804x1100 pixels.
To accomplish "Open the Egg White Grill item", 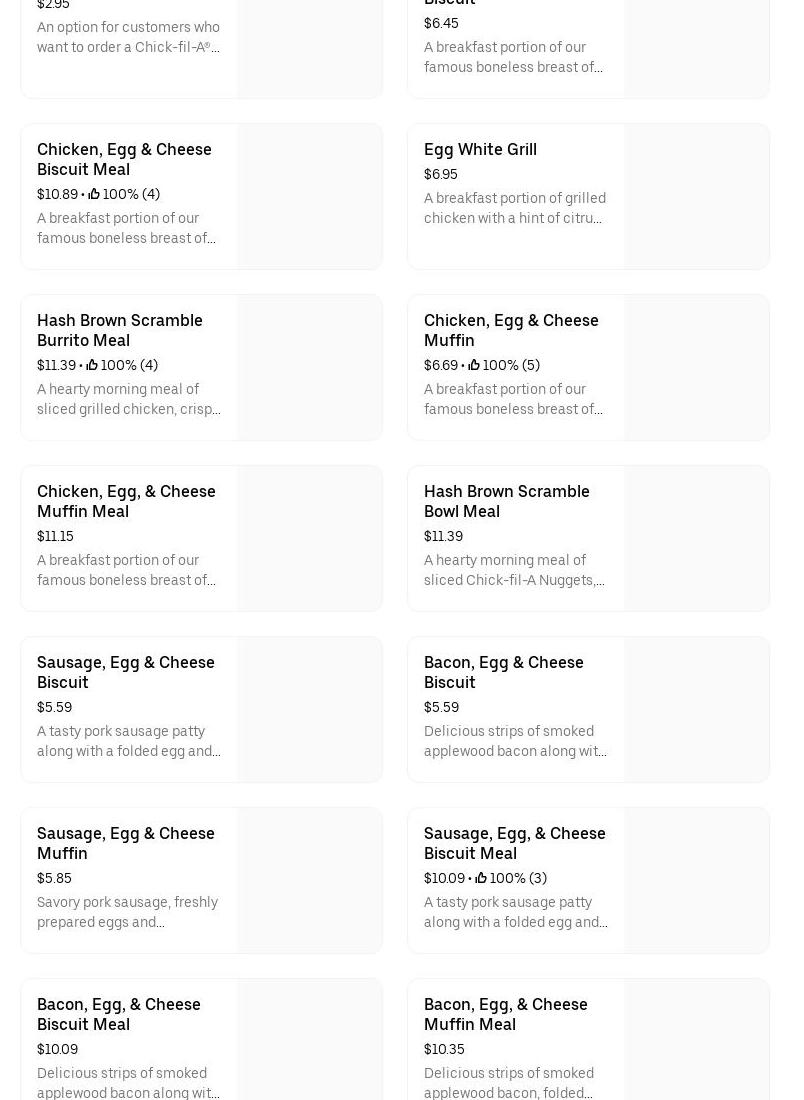I will [x=480, y=149].
